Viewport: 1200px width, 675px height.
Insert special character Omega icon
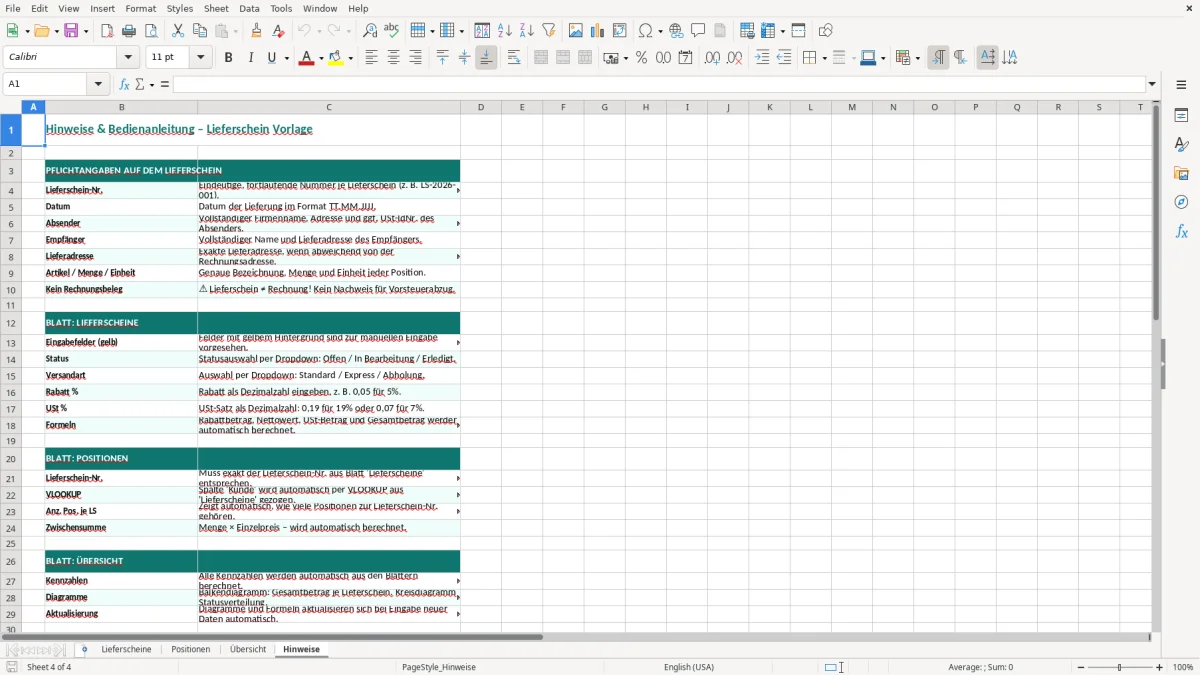645,31
